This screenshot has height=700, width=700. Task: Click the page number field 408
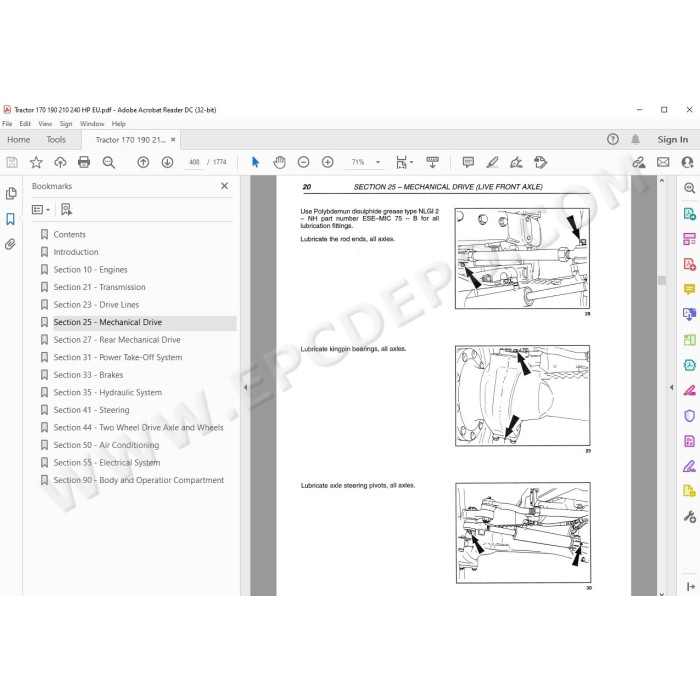194,162
